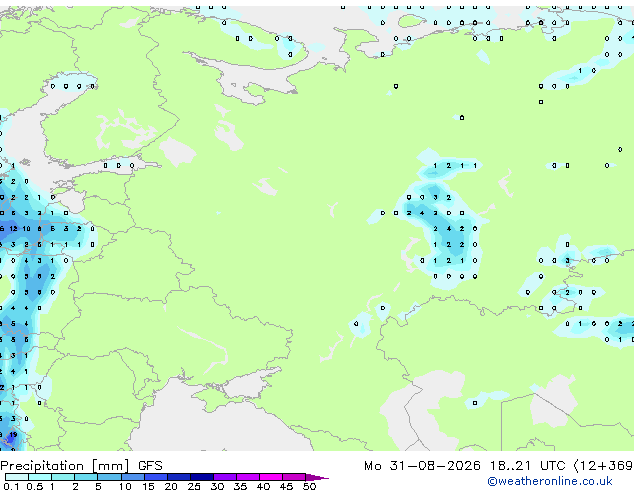
Task: Pick the 45-50 mm magenta legend swatch
Action: pyautogui.click(x=294, y=477)
